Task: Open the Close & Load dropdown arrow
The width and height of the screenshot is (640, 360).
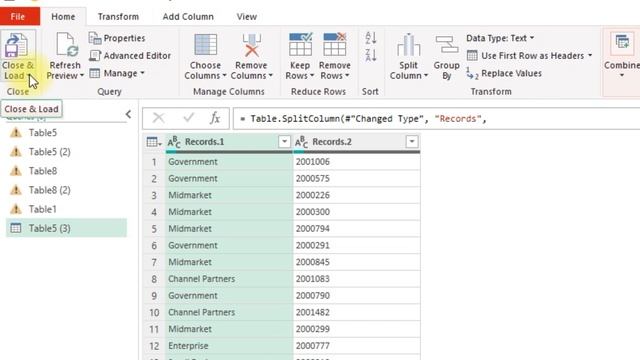Action: (29, 76)
